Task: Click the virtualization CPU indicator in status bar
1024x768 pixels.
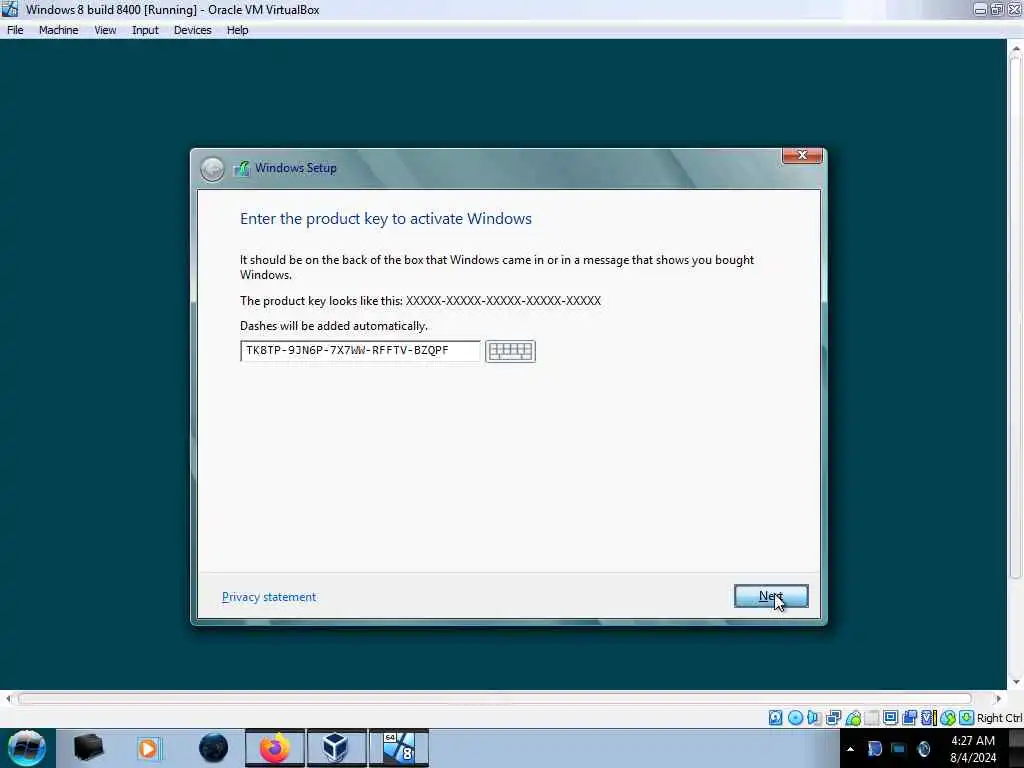Action: click(x=928, y=718)
